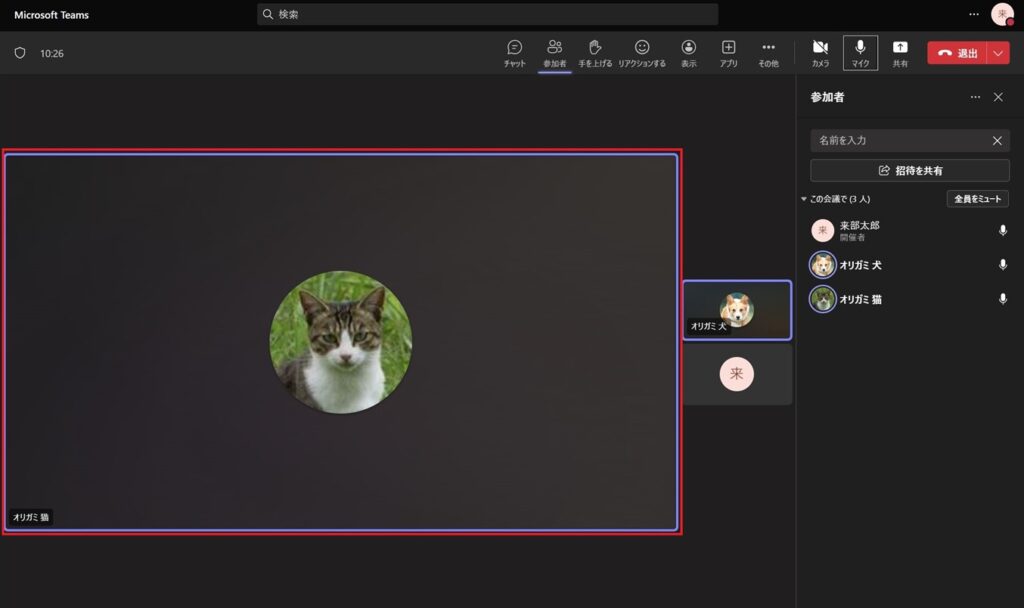
Task: Select 来部太郎 in participants list
Action: tap(860, 230)
